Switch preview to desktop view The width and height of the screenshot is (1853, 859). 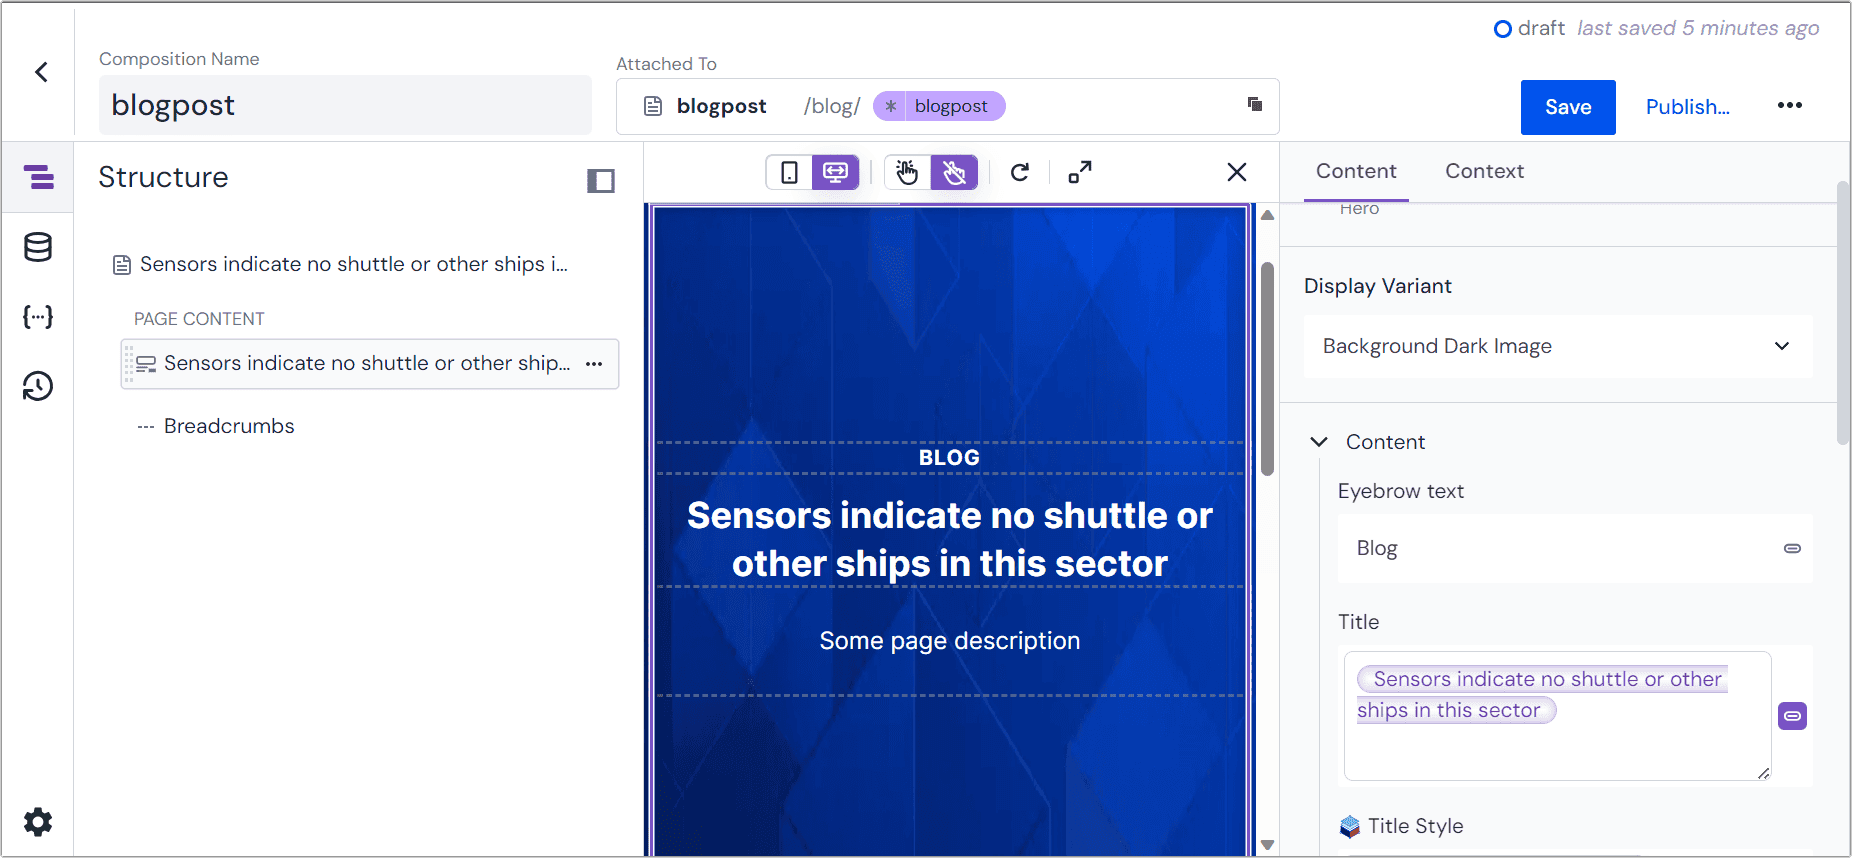(835, 172)
